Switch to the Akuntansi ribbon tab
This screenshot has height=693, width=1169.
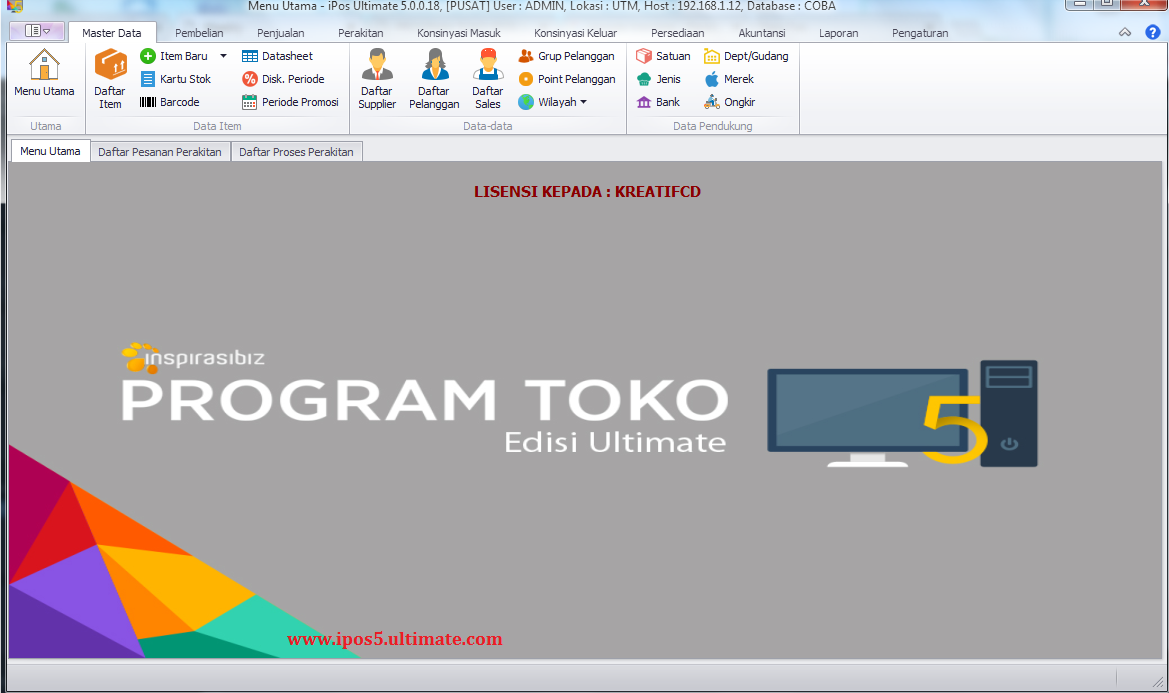(761, 32)
